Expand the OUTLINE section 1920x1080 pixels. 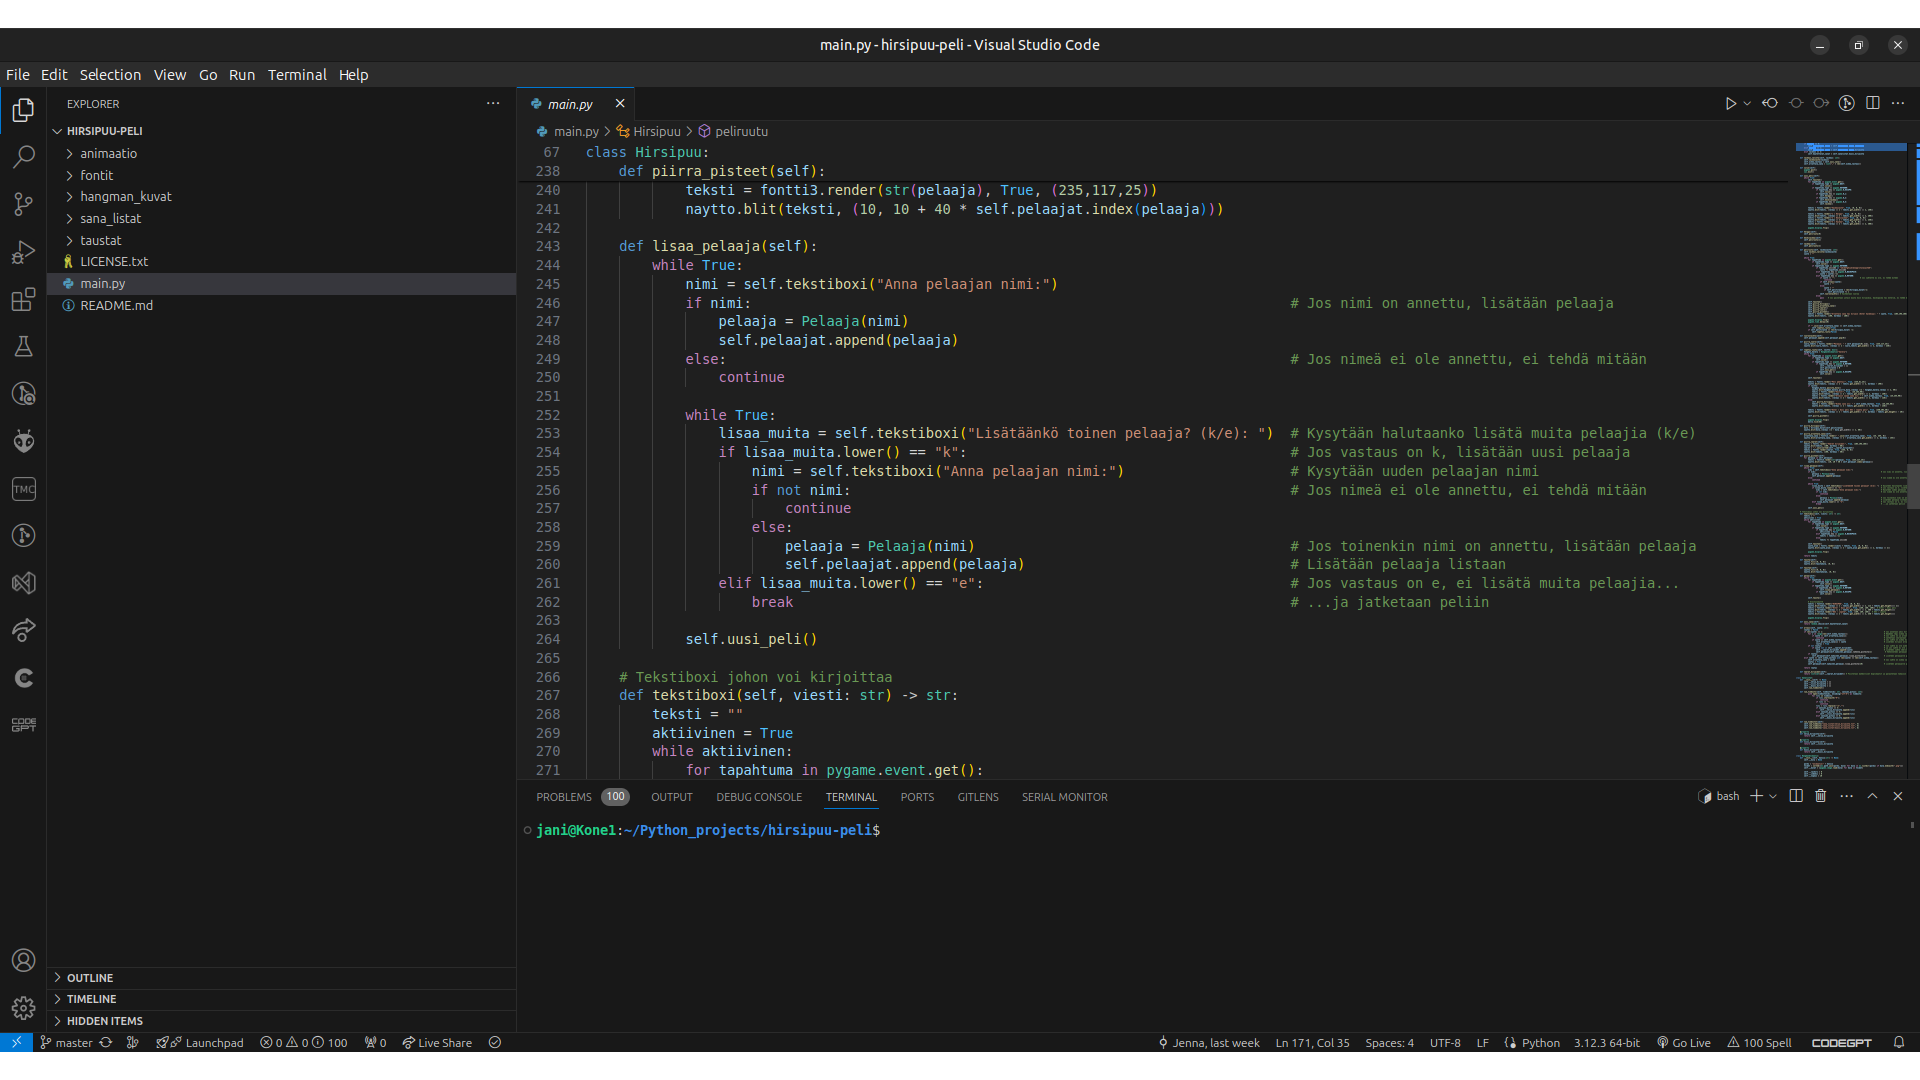(x=90, y=978)
